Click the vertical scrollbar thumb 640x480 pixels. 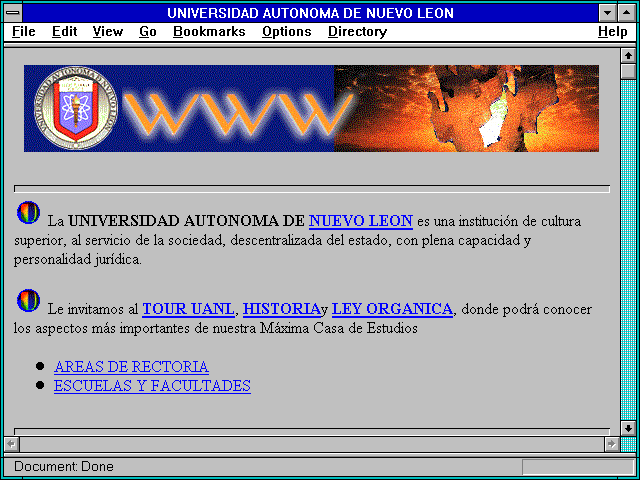[x=628, y=71]
